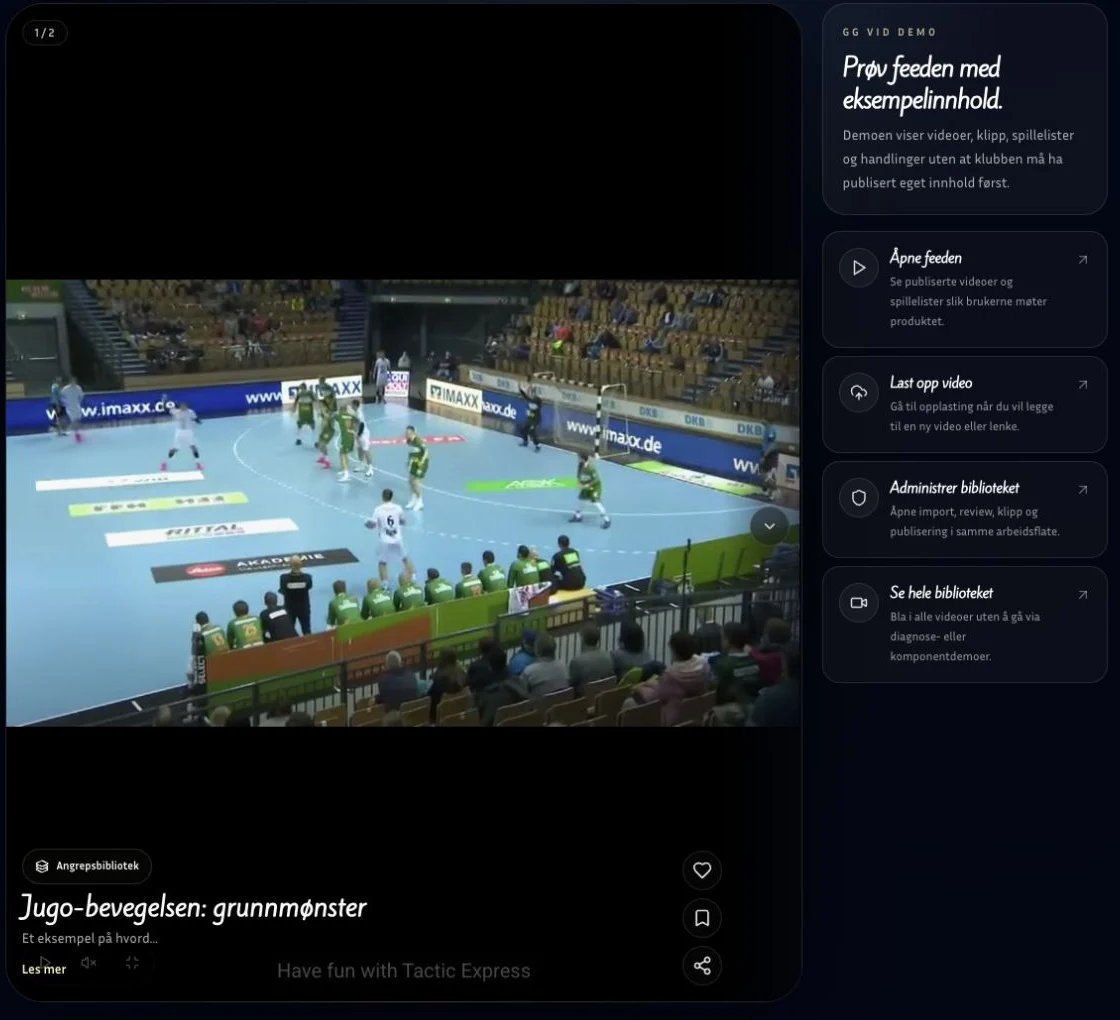Open the Se hele biblioteket link
1120x1020 pixels.
pyautogui.click(x=964, y=624)
